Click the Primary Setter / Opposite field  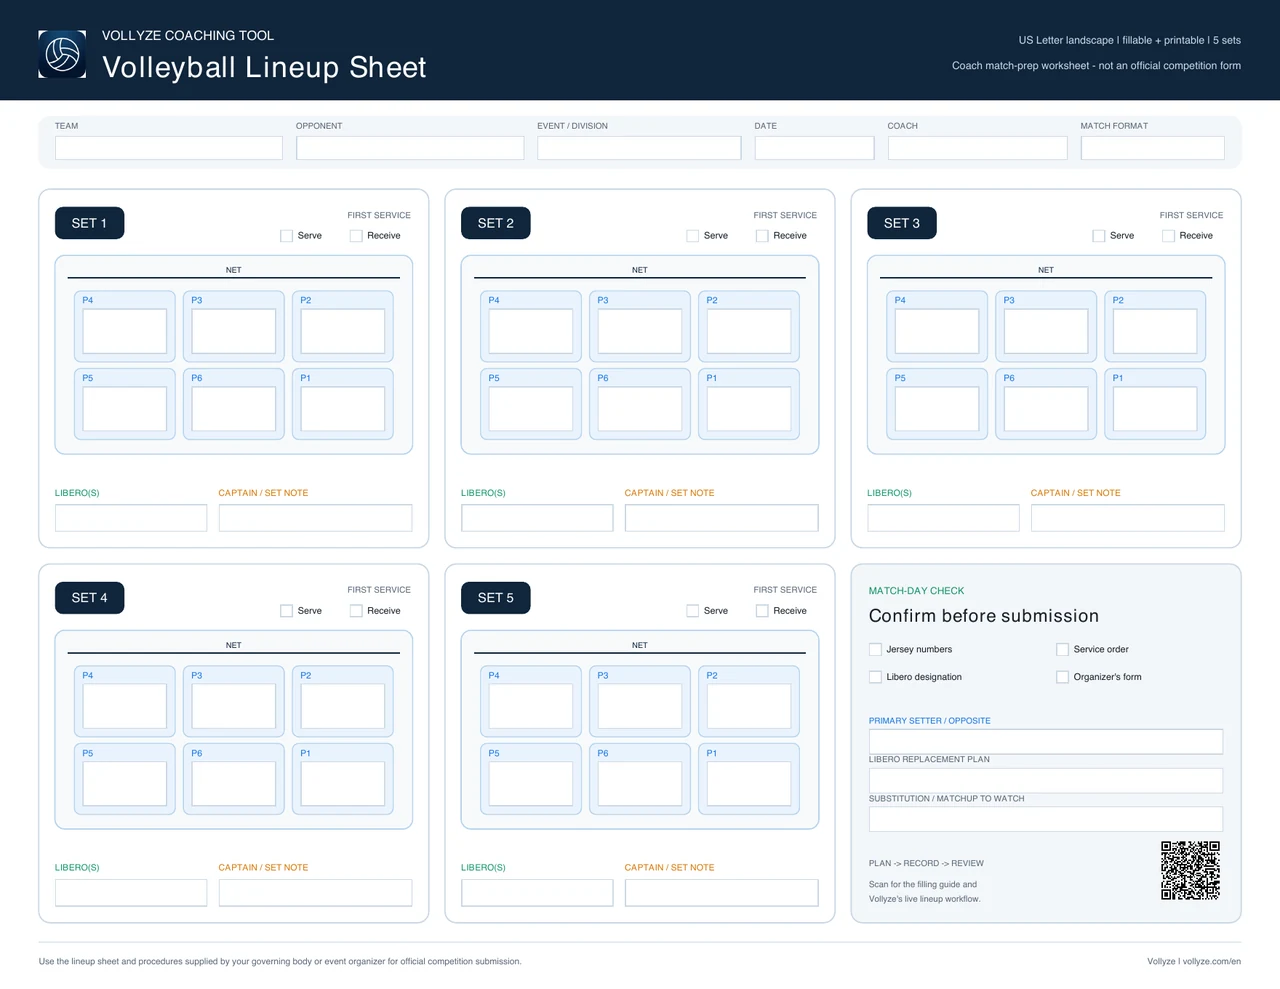tap(1046, 741)
